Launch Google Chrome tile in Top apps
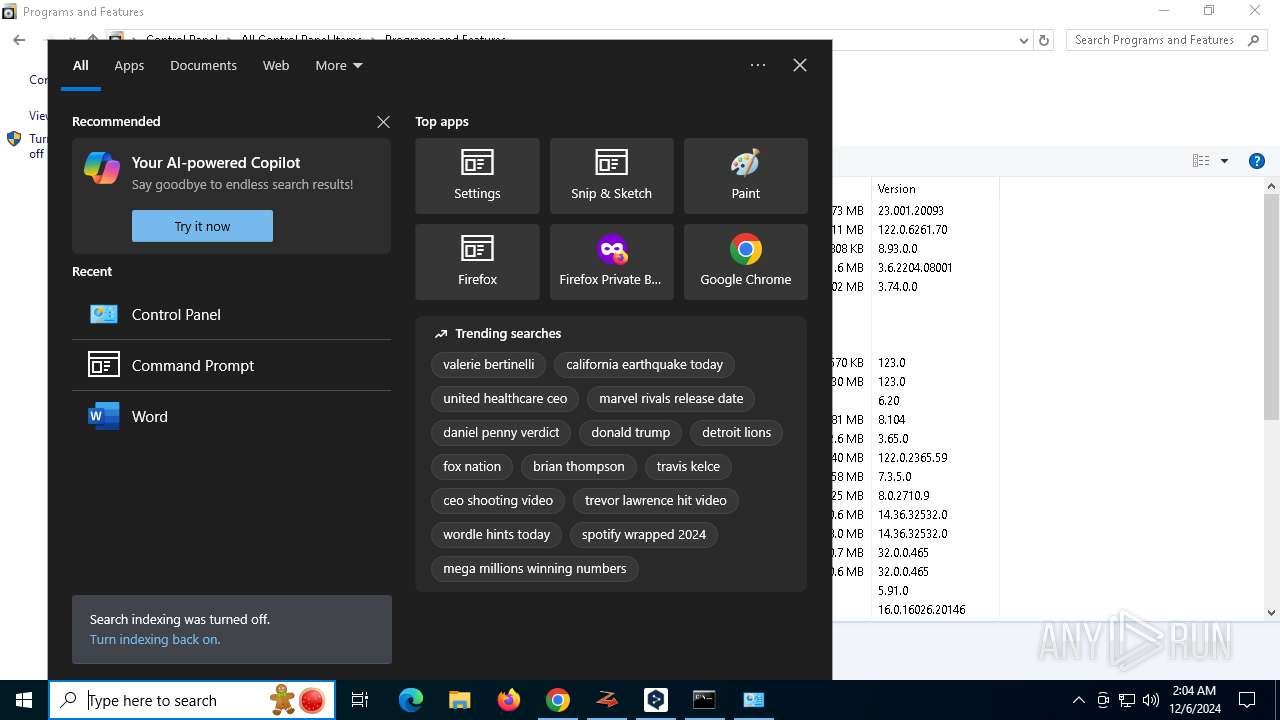Image resolution: width=1280 pixels, height=720 pixels. coord(745,262)
